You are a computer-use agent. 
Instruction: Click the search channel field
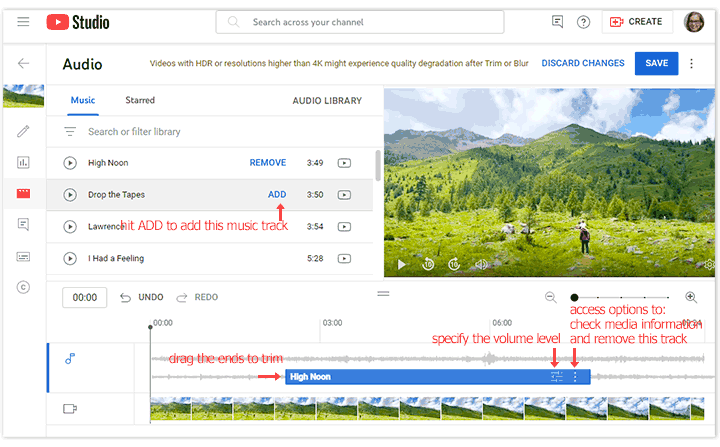(360, 22)
